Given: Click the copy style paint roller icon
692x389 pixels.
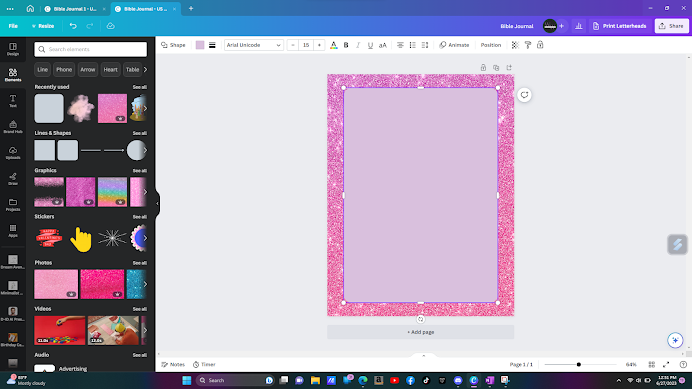Looking at the screenshot, I should (x=527, y=45).
